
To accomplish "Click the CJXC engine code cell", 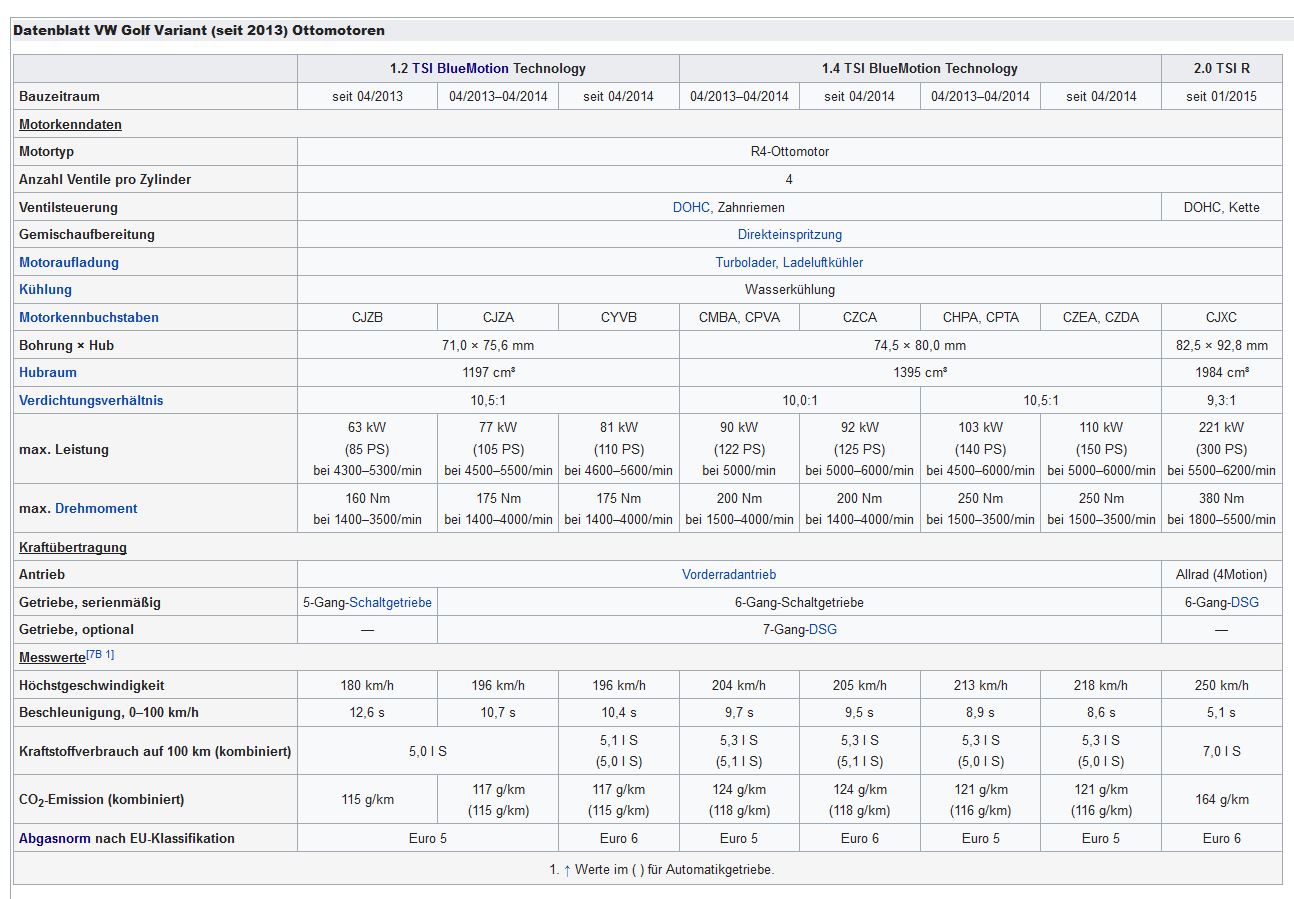I will (x=1221, y=318).
